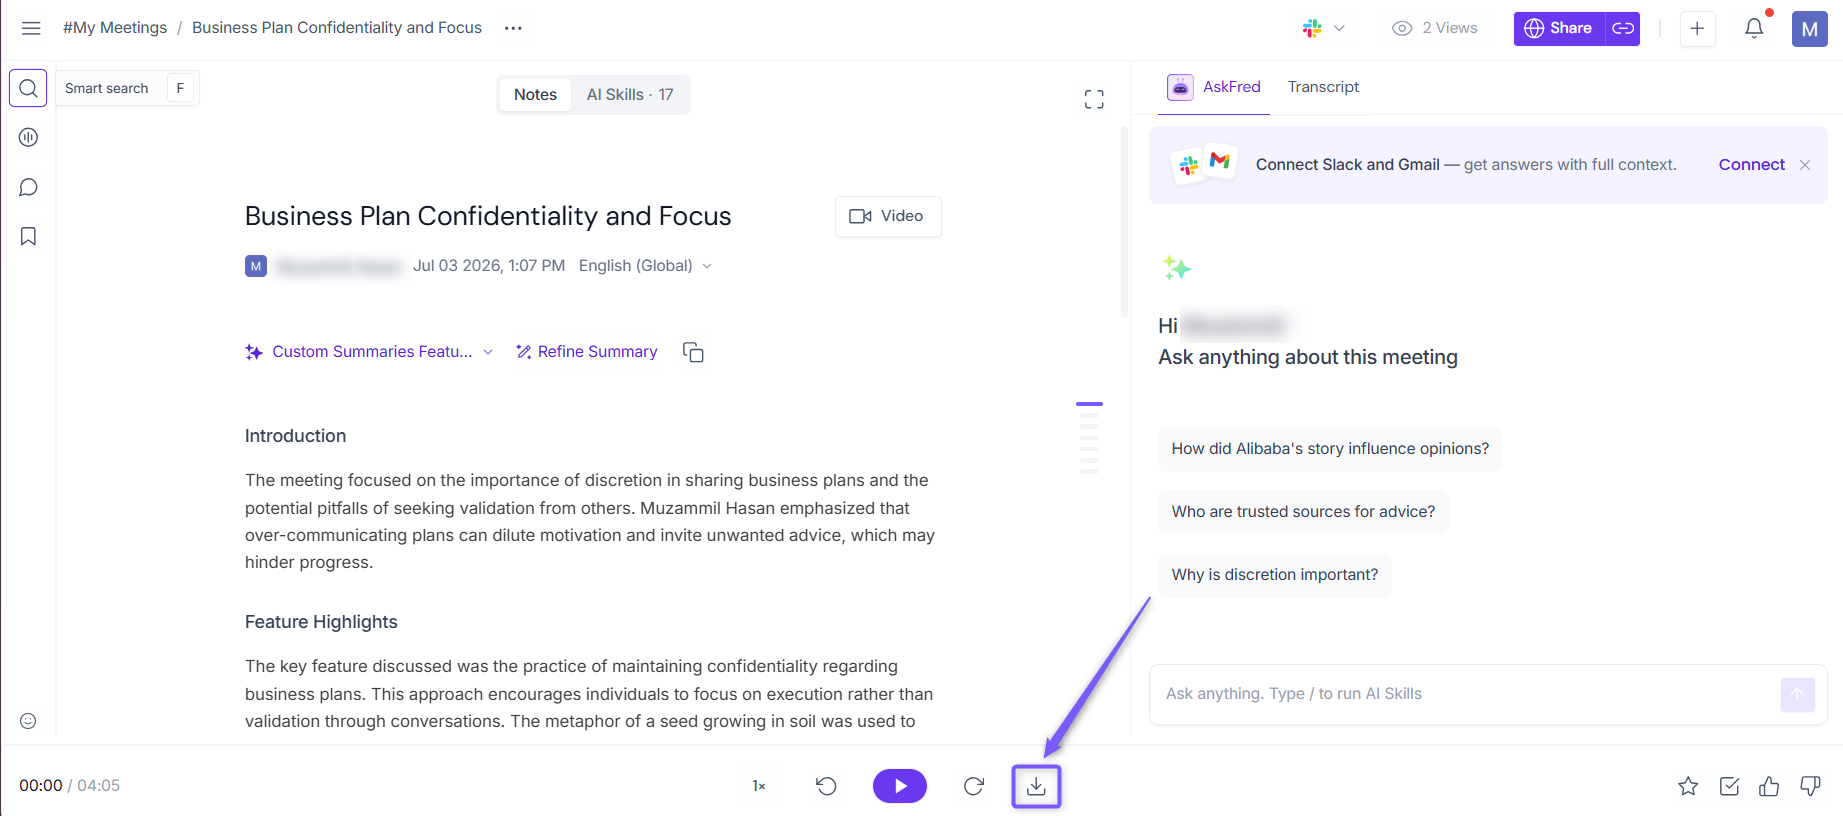
Task: Copy summary with the copy icon
Action: (x=693, y=352)
